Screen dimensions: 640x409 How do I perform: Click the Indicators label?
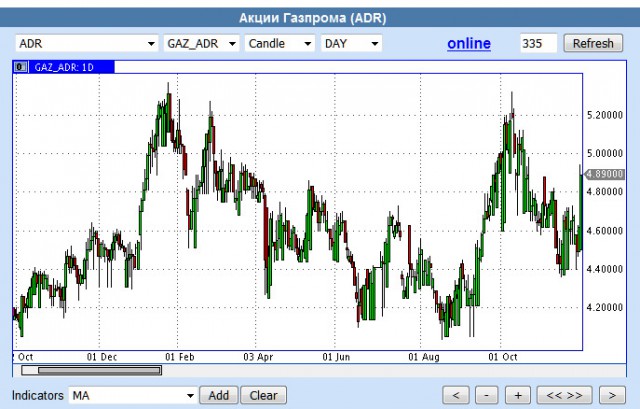(x=38, y=395)
